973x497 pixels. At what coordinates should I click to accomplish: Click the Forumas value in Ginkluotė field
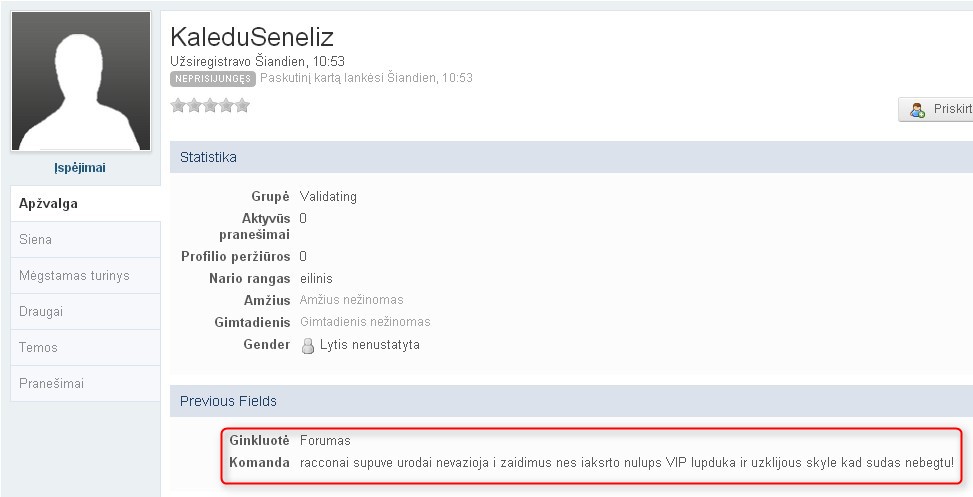pyautogui.click(x=325, y=440)
